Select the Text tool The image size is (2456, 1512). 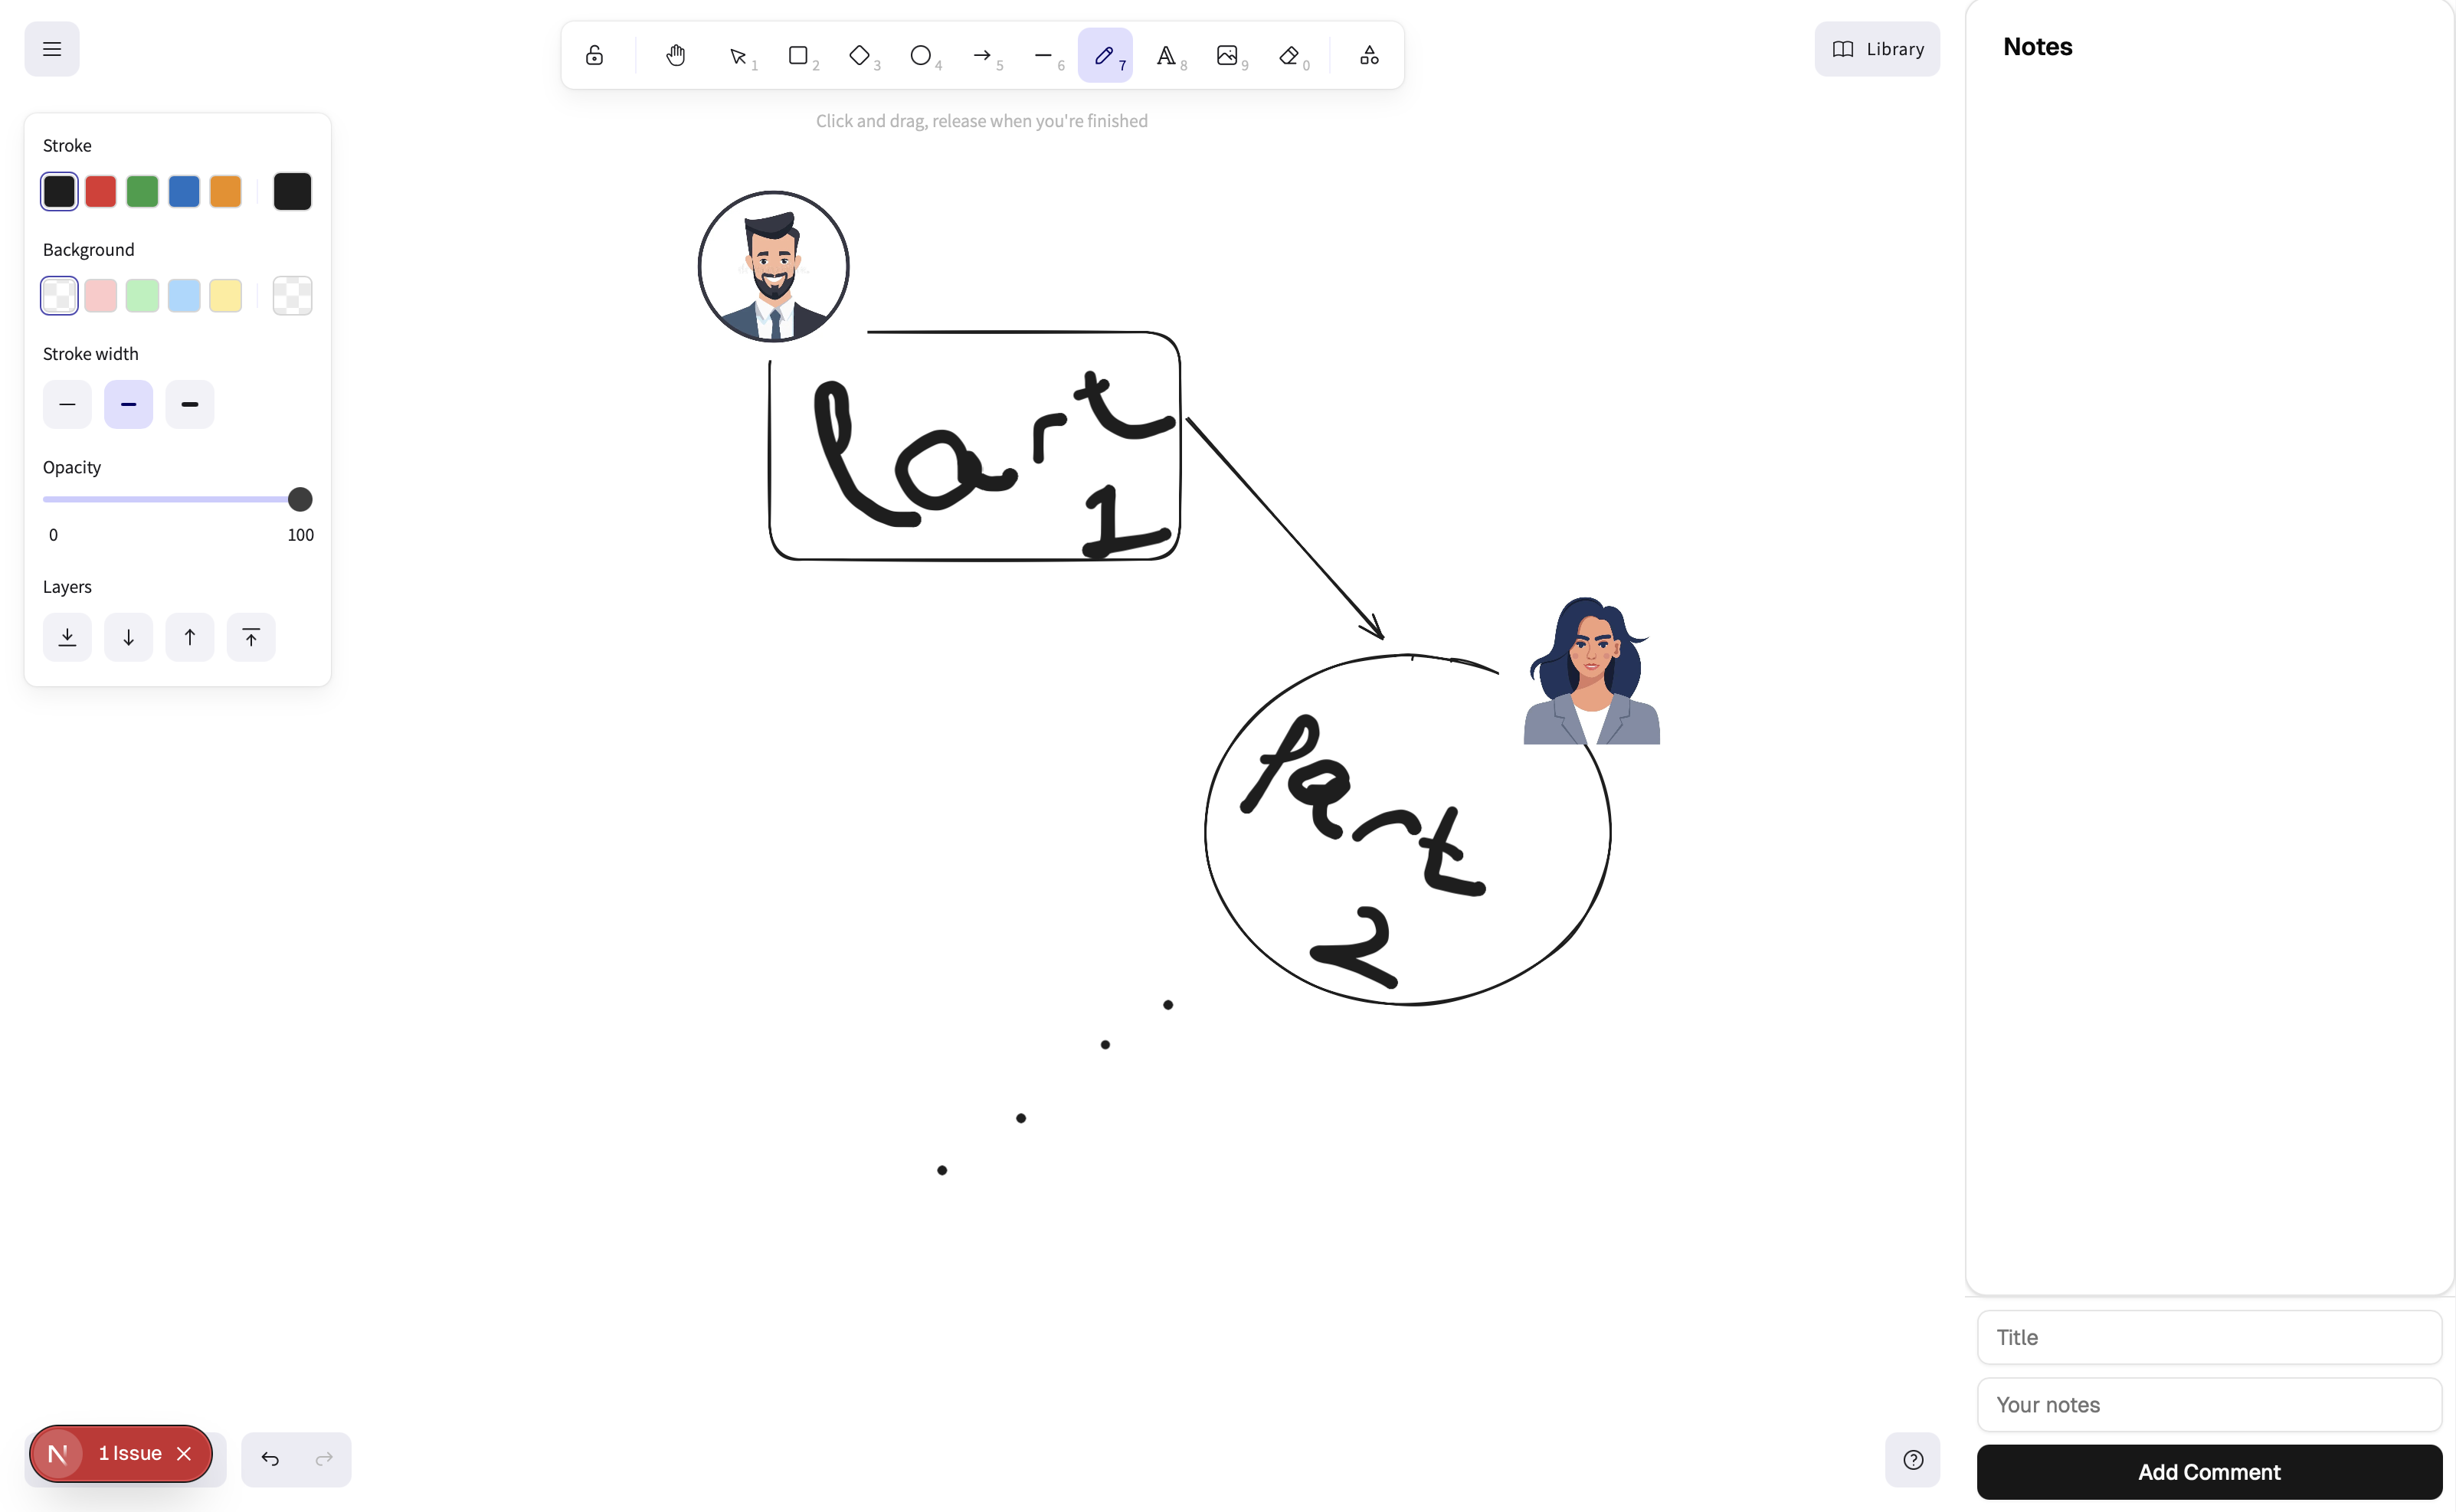coord(1166,55)
